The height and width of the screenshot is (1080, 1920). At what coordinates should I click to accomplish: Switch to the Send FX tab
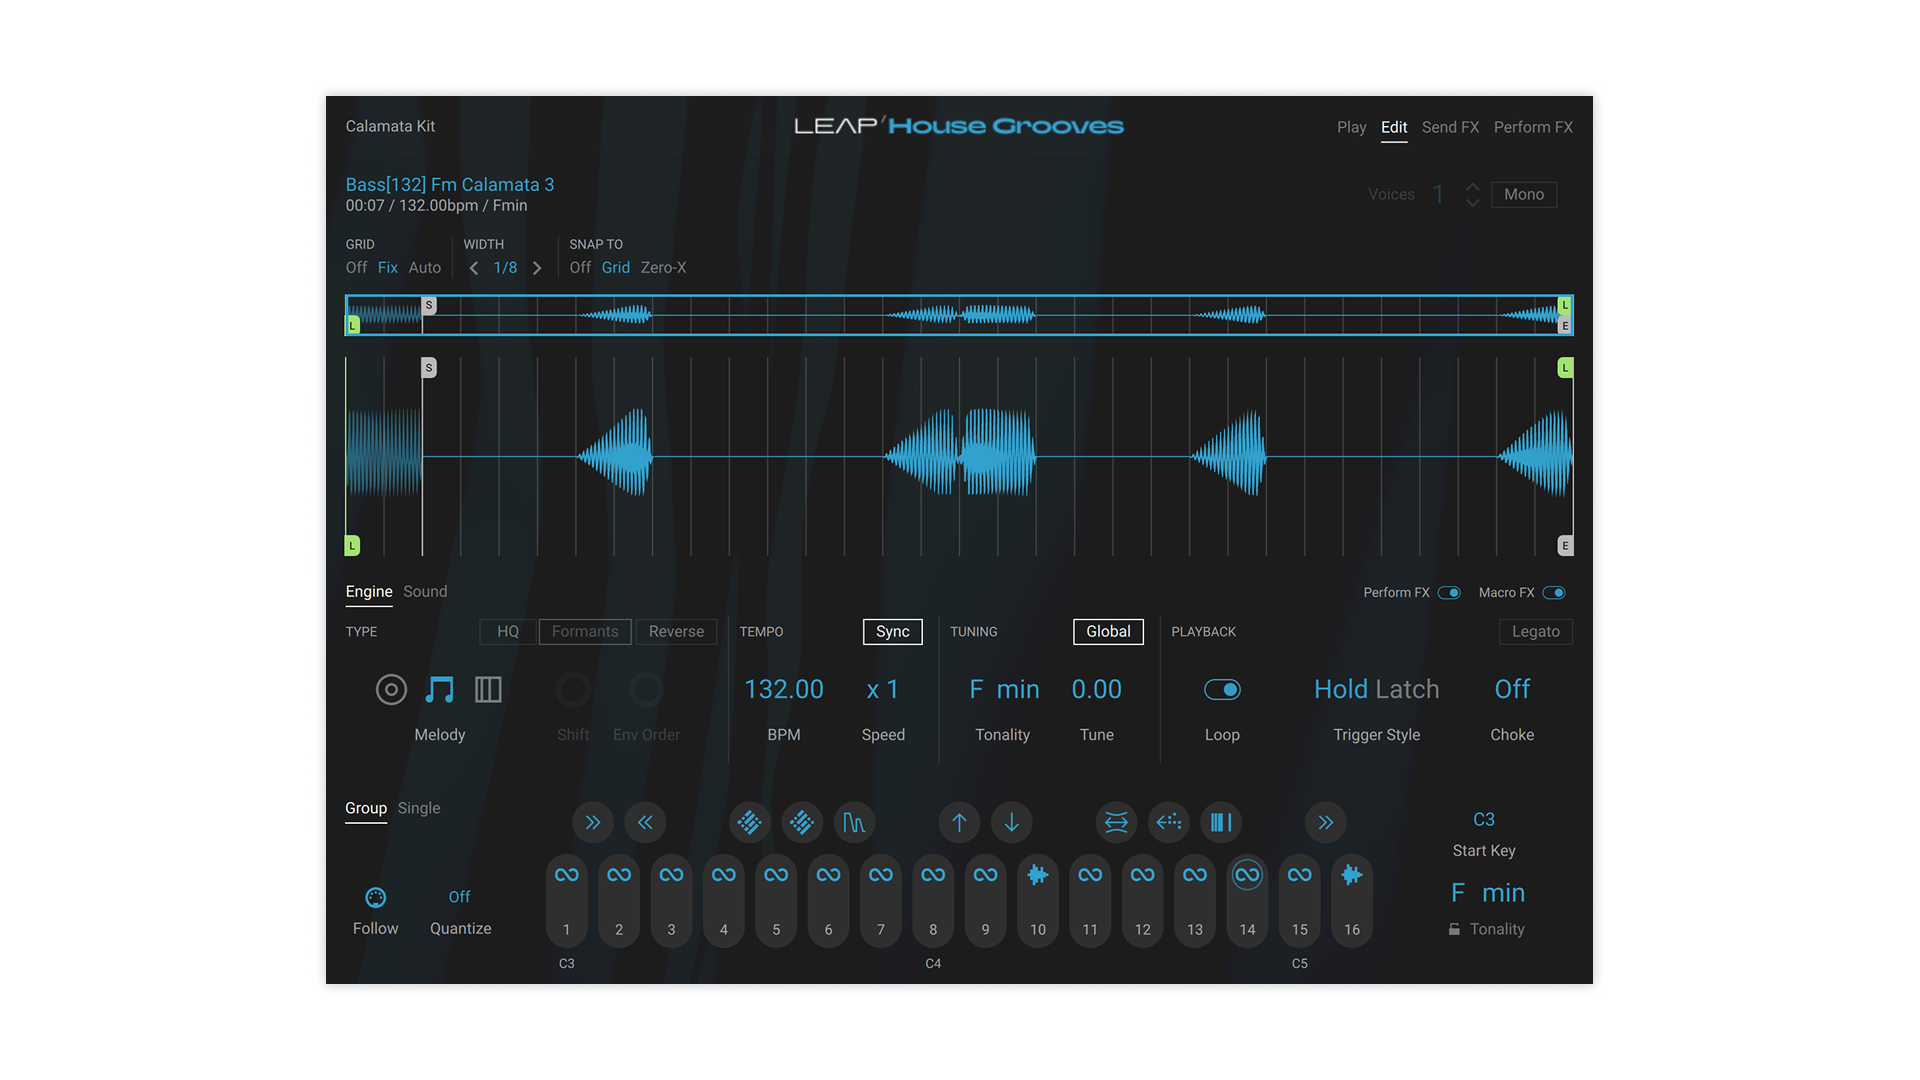click(1450, 127)
